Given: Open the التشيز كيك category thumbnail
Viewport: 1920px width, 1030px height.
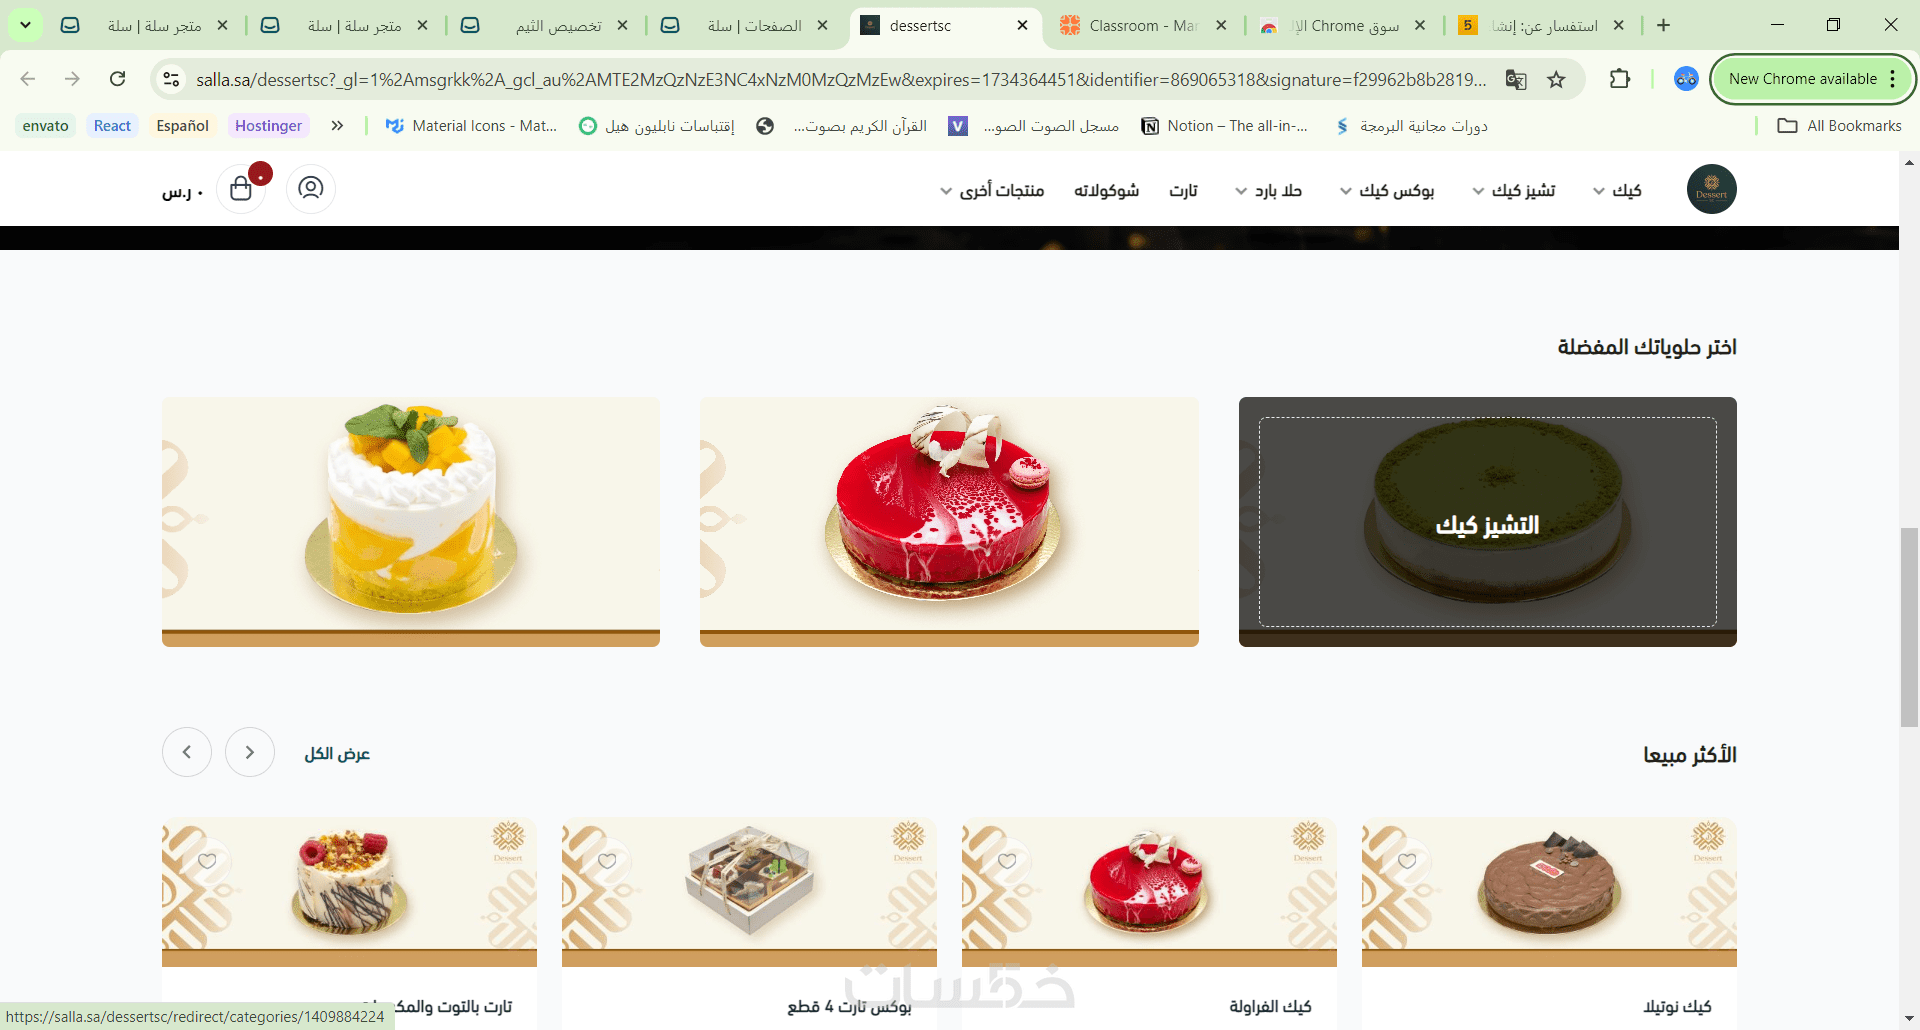Looking at the screenshot, I should [x=1488, y=522].
